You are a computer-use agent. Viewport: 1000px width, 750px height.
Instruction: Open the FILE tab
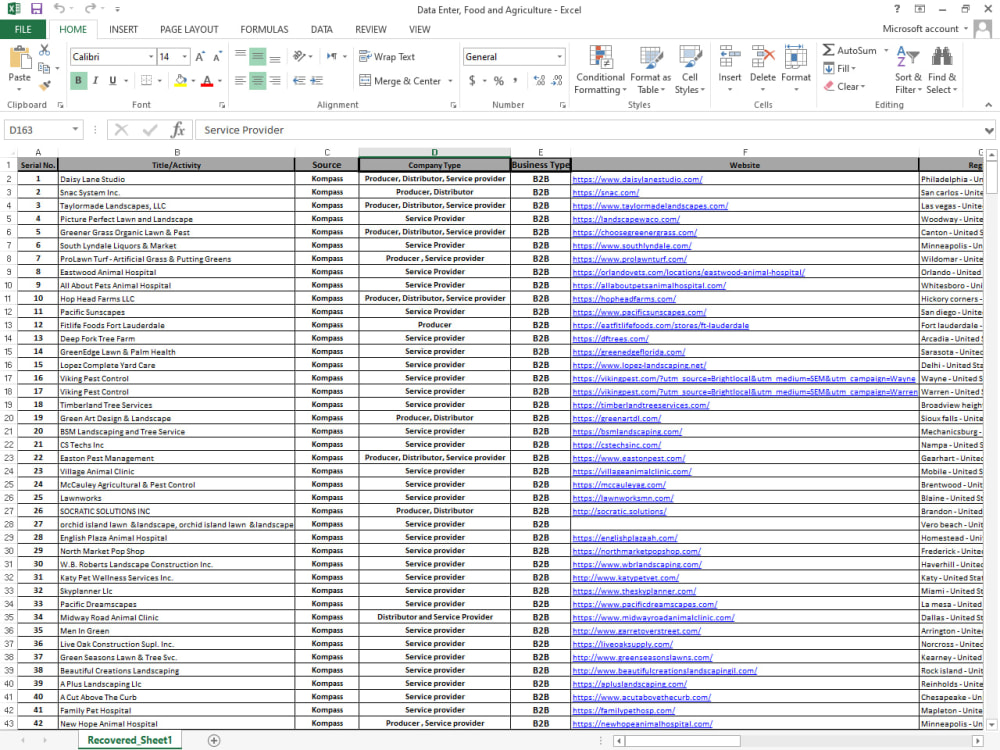[x=23, y=29]
